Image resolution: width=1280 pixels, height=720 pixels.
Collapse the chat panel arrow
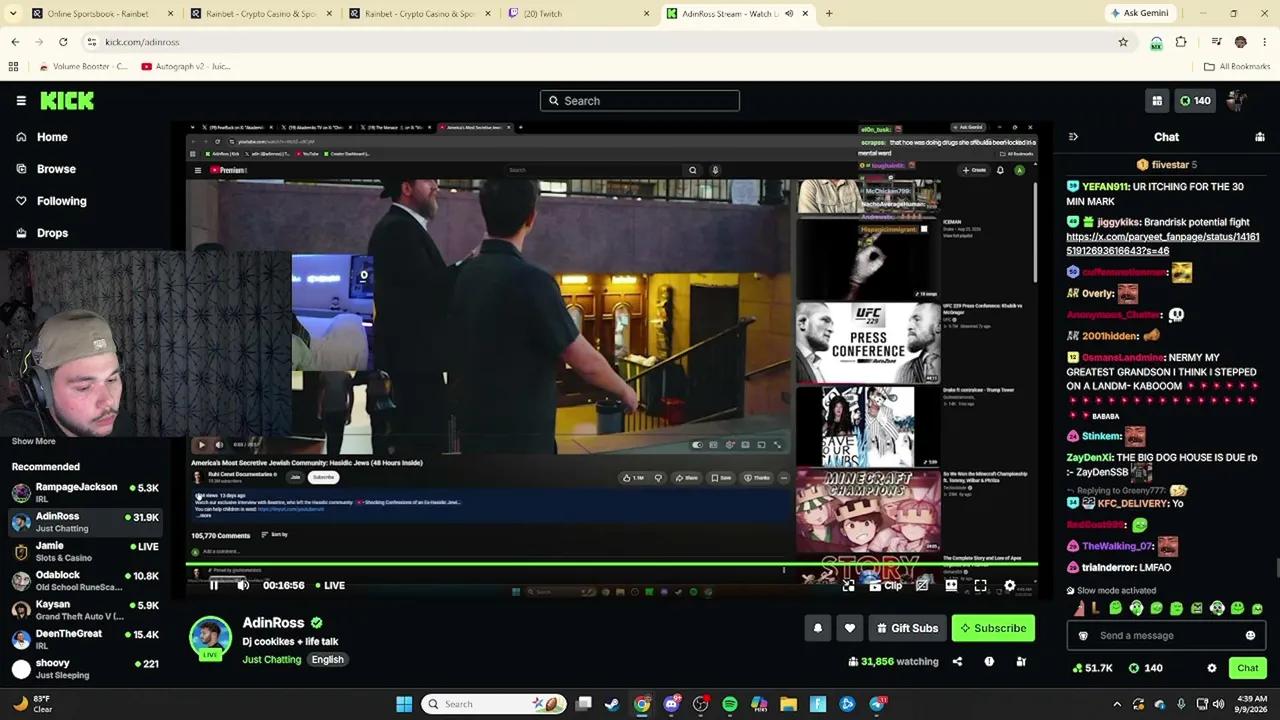click(1073, 137)
